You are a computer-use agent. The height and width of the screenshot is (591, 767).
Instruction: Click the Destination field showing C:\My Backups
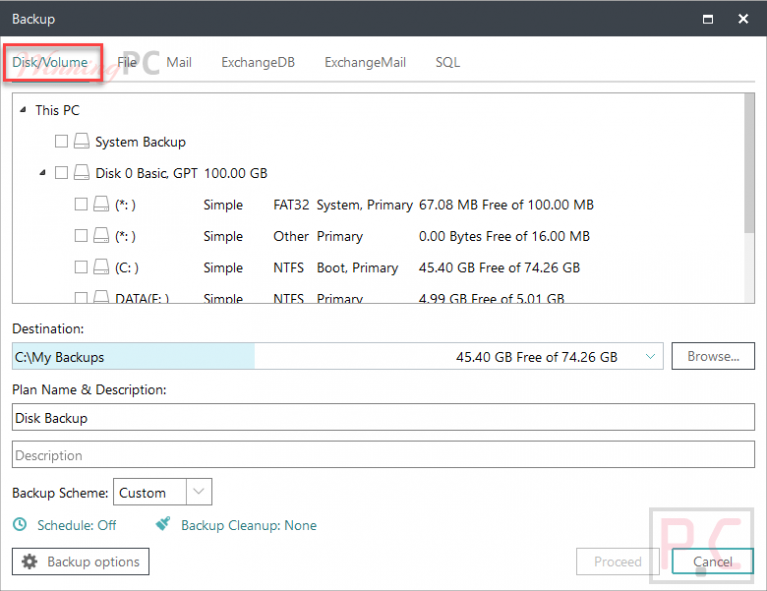(x=338, y=356)
